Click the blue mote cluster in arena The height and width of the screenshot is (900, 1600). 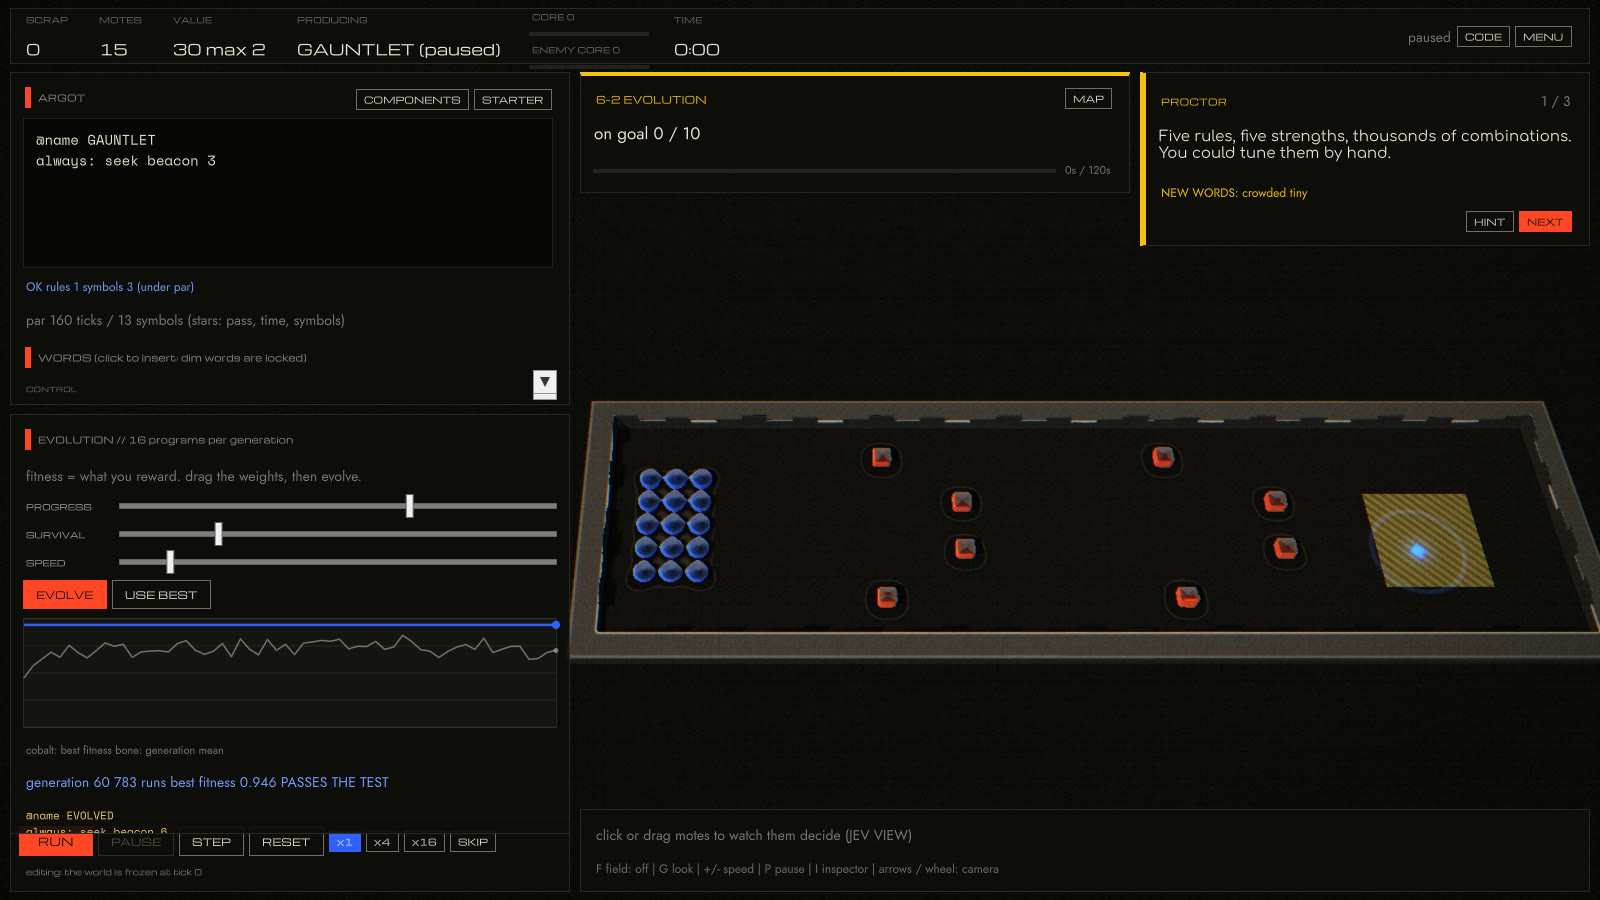(x=673, y=525)
